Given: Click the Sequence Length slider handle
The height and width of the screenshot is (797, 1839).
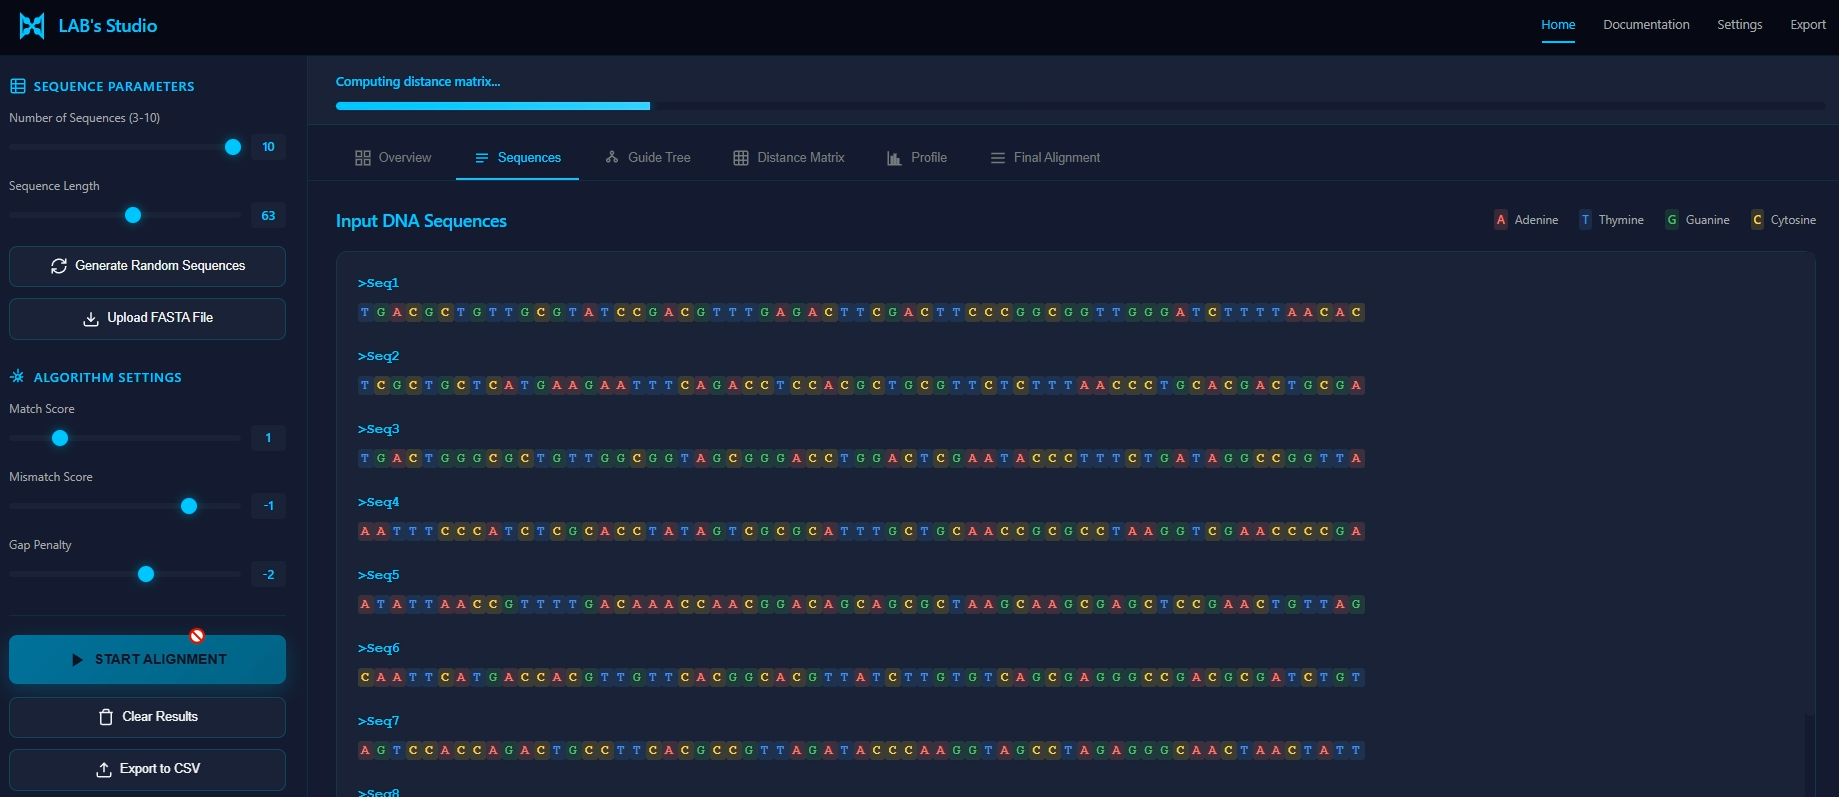Looking at the screenshot, I should click(x=133, y=215).
